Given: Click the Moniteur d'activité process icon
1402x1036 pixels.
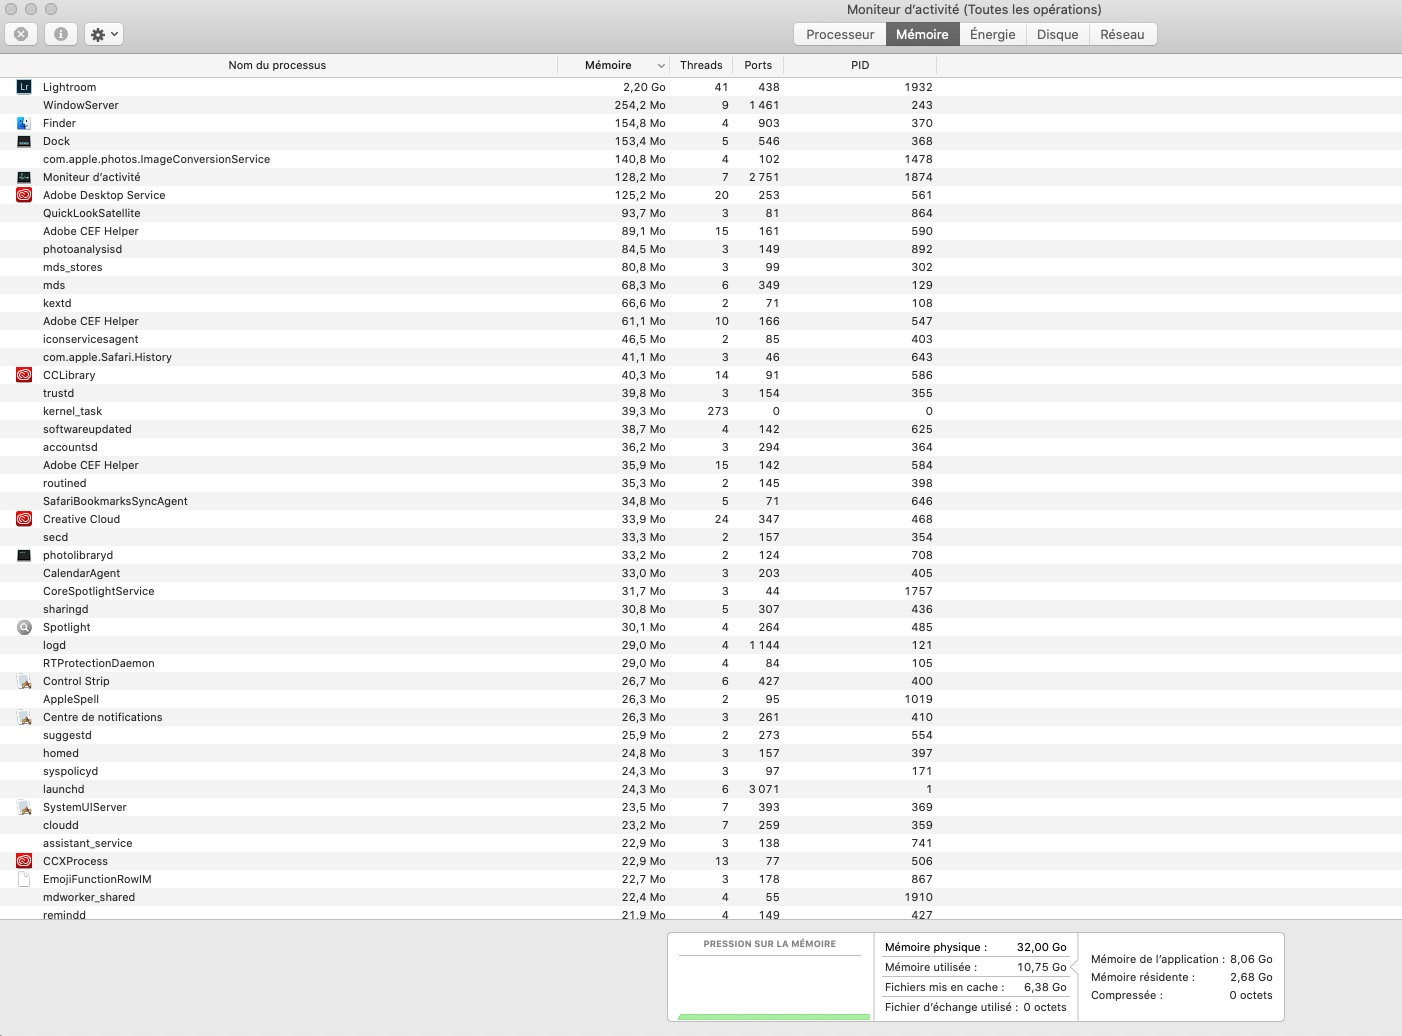Looking at the screenshot, I should click(x=24, y=177).
